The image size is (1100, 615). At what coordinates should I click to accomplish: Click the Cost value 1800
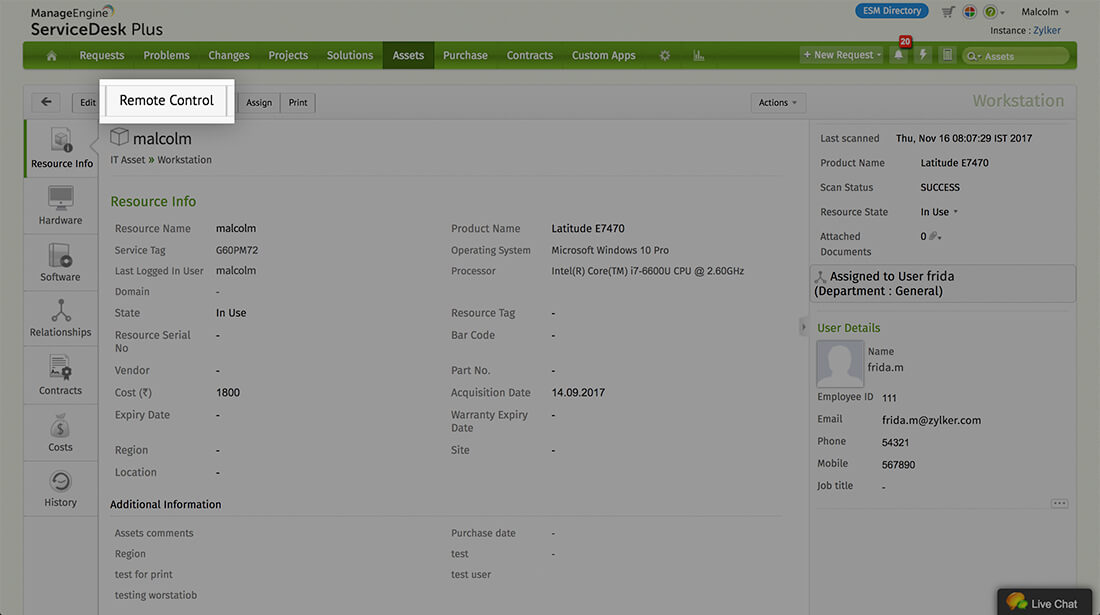(228, 393)
